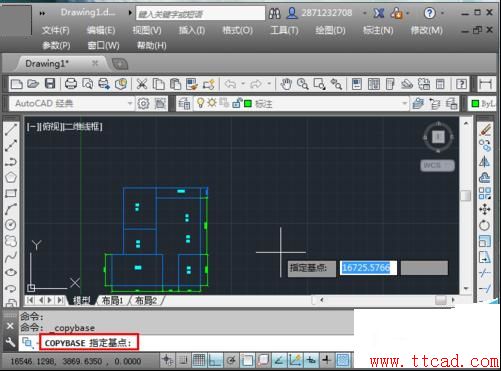Open the Layer Properties Manager icon

click(184, 104)
